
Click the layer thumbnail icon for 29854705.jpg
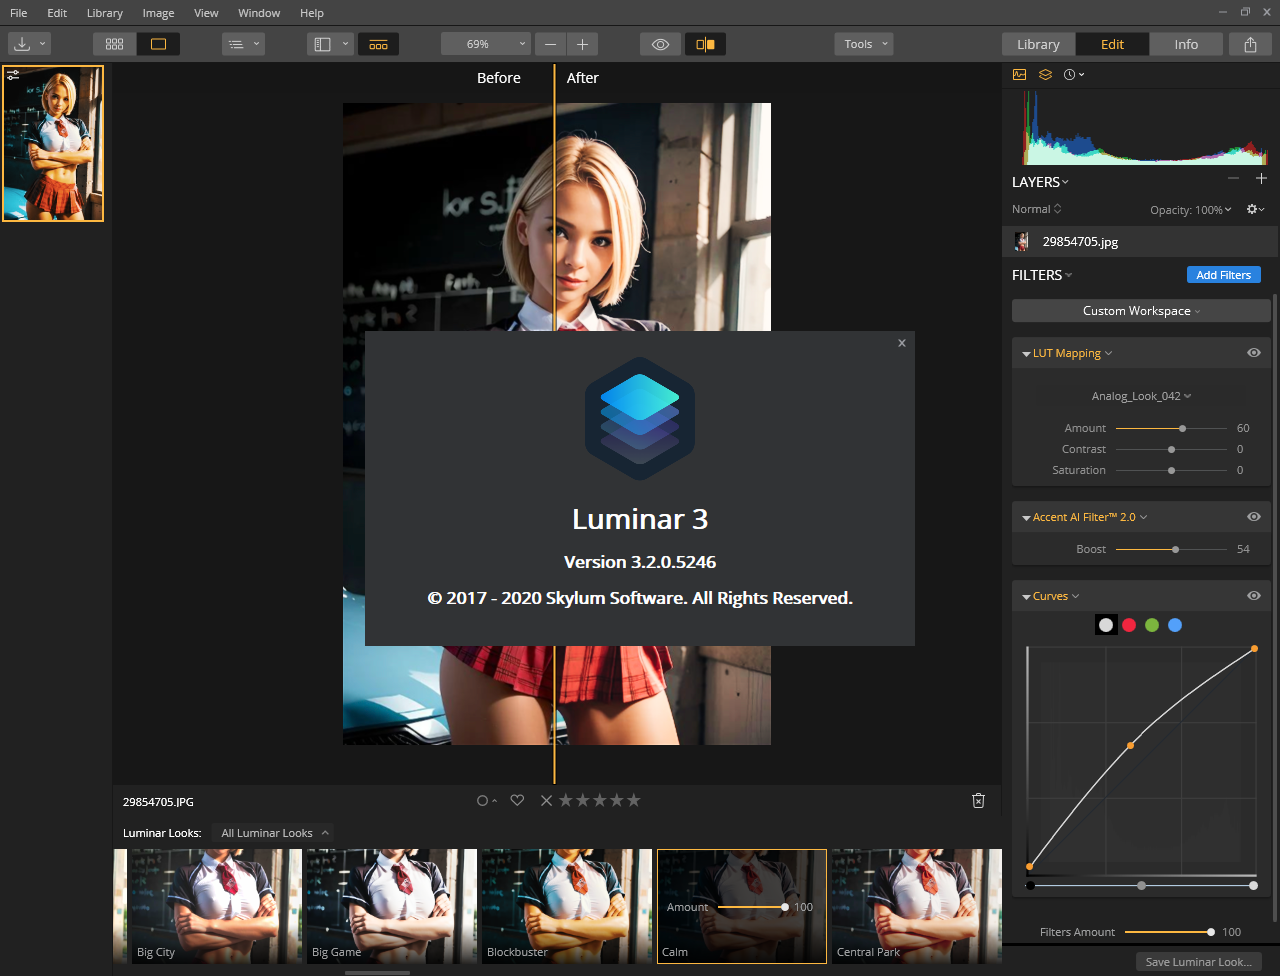(1021, 241)
